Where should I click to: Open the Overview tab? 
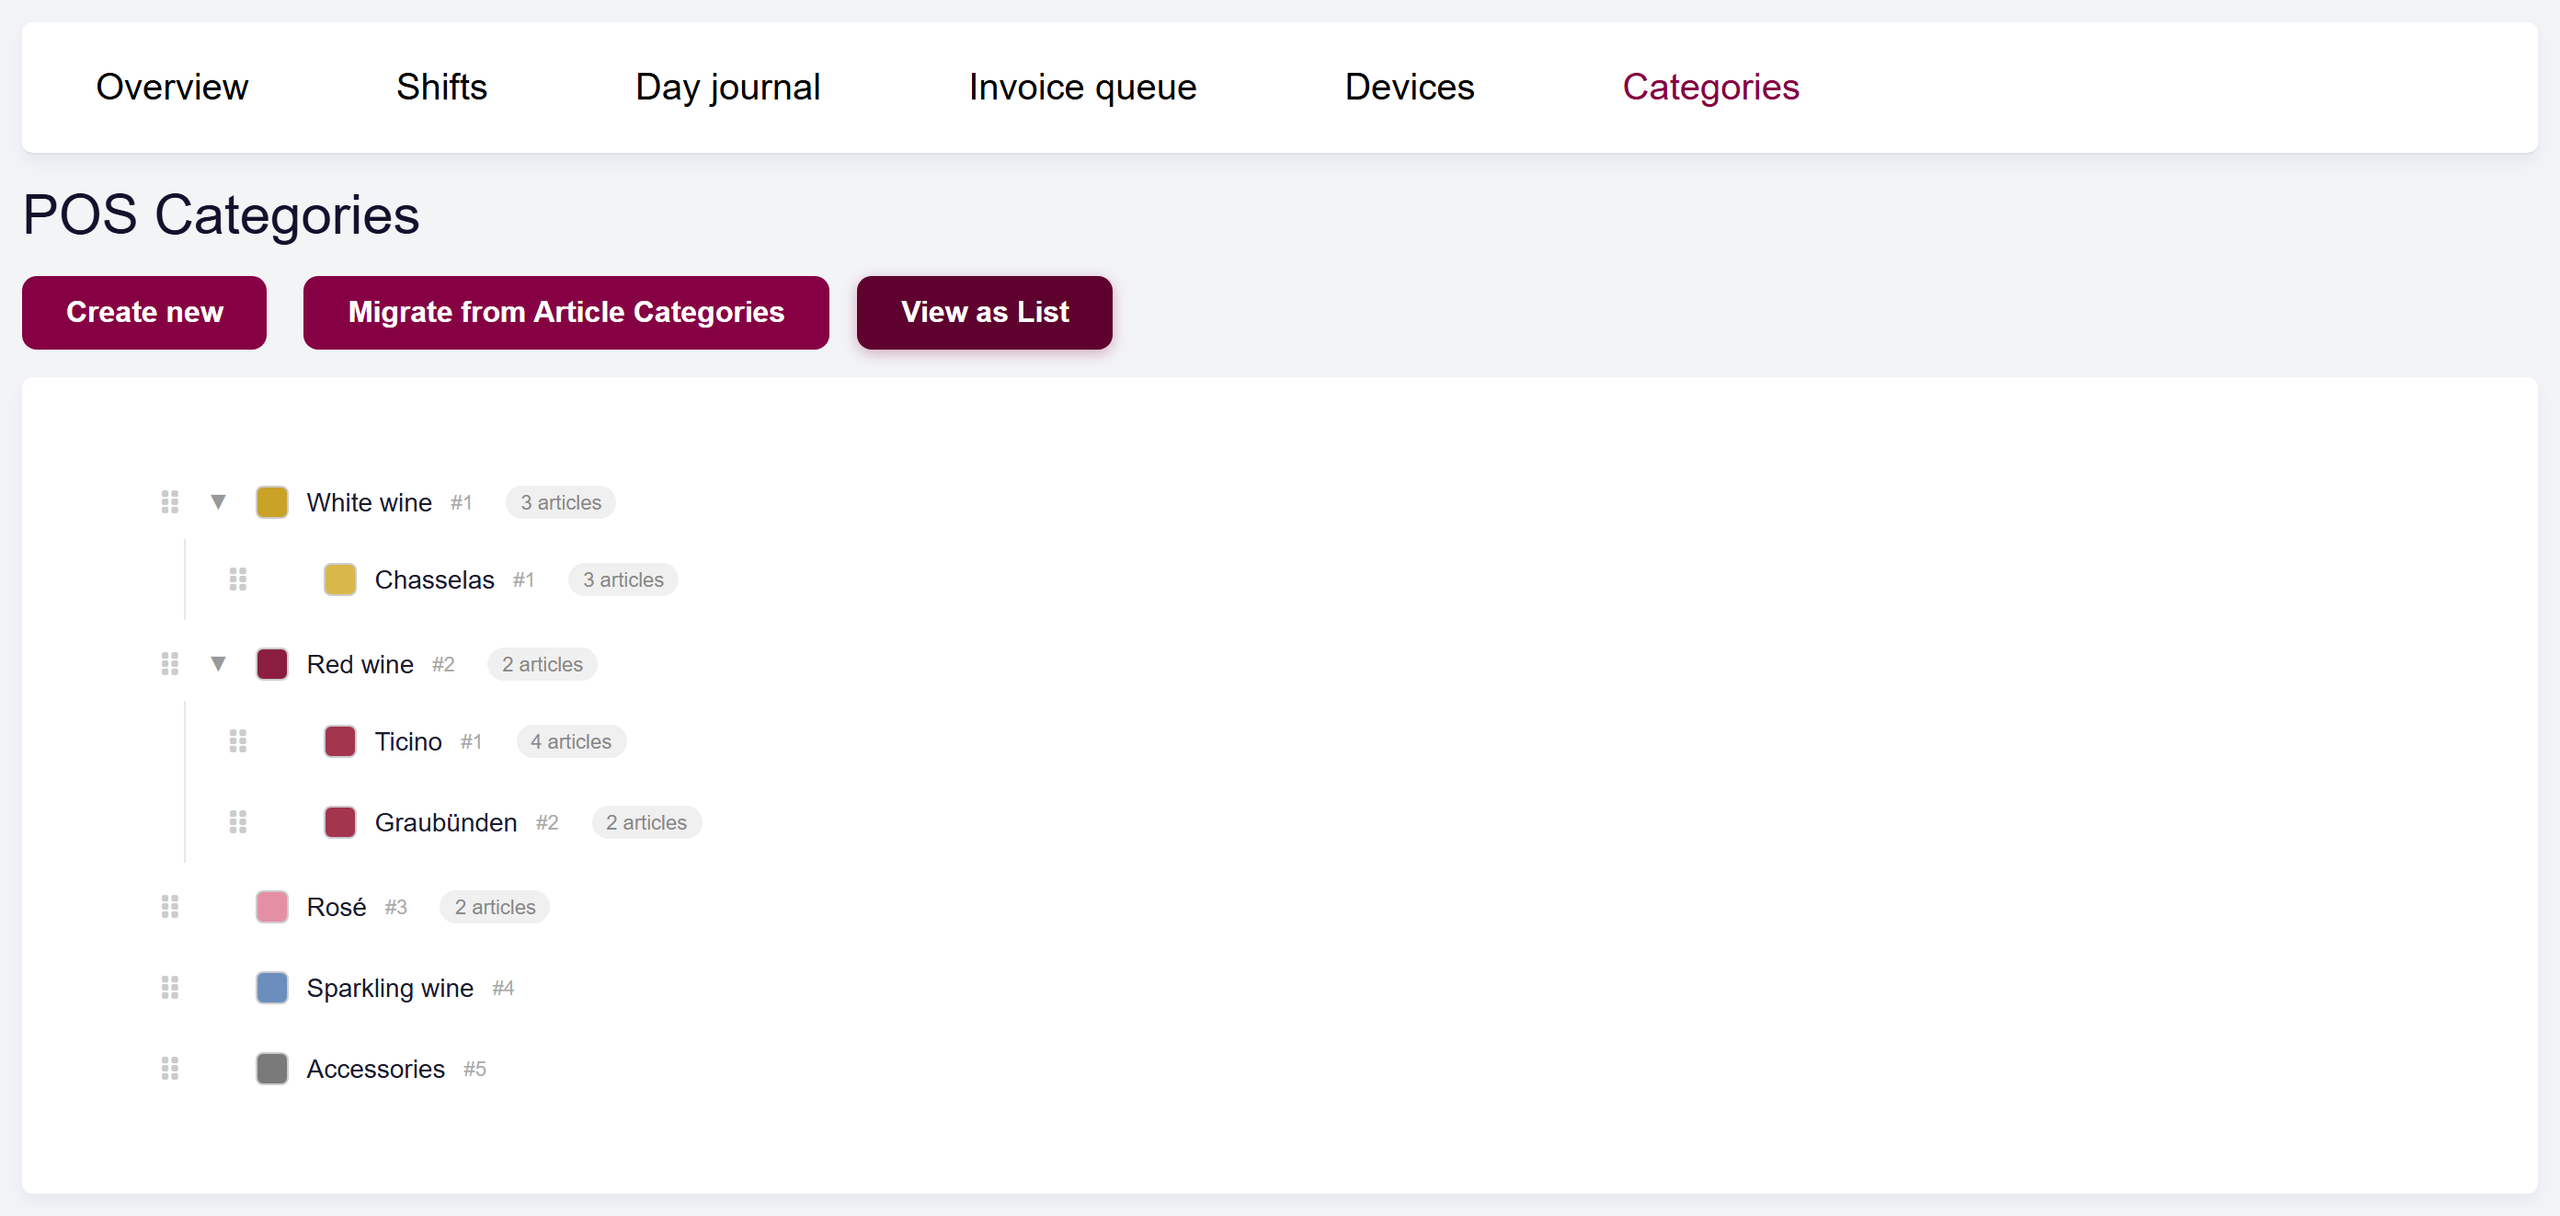(172, 87)
